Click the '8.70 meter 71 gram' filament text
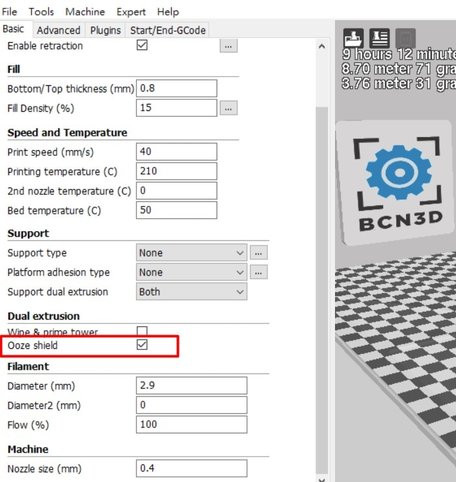 (x=399, y=69)
